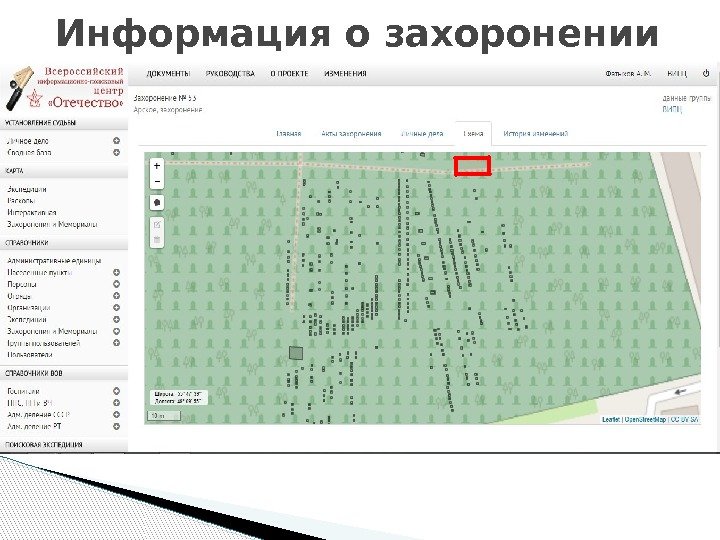The image size is (720, 540).
Task: Open Раскопы in sidebar
Action: tap(21, 201)
